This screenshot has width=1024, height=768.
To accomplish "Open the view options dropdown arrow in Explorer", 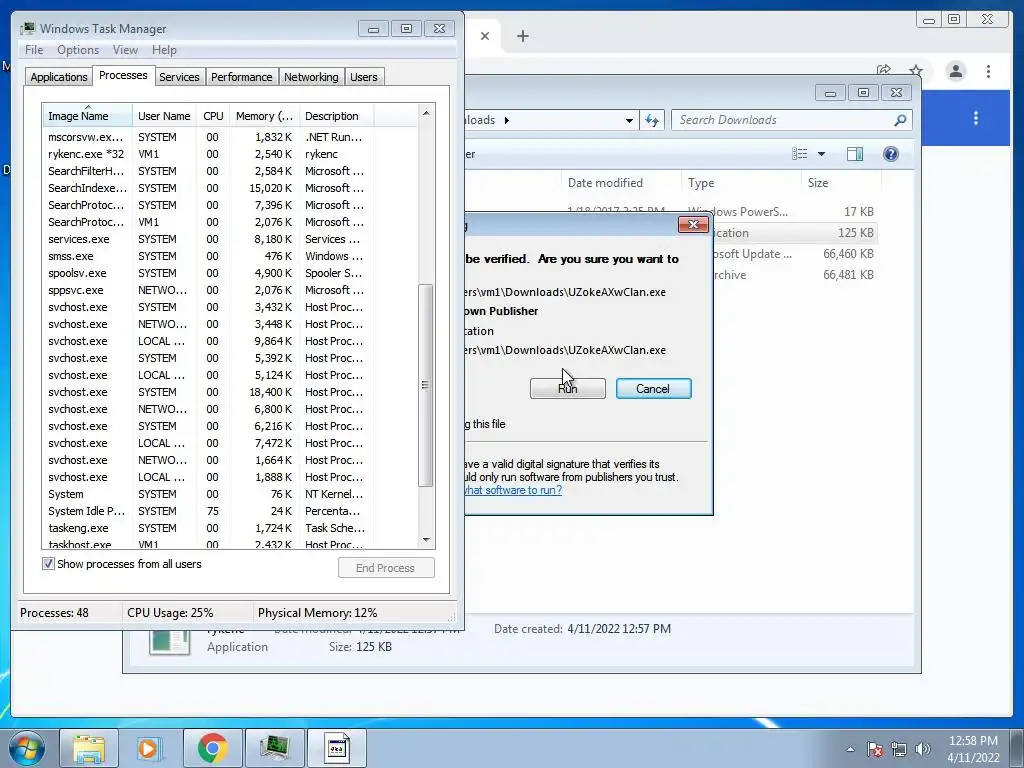I will pyautogui.click(x=822, y=154).
